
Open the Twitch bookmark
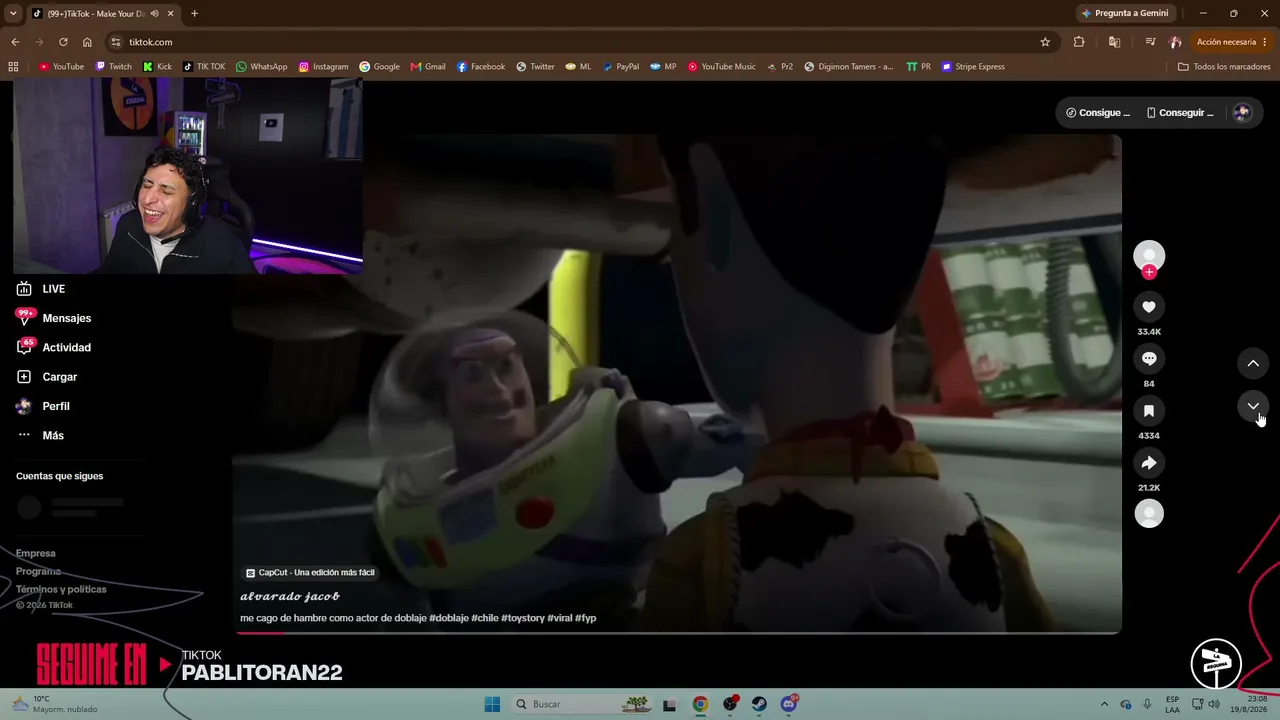coord(113,67)
